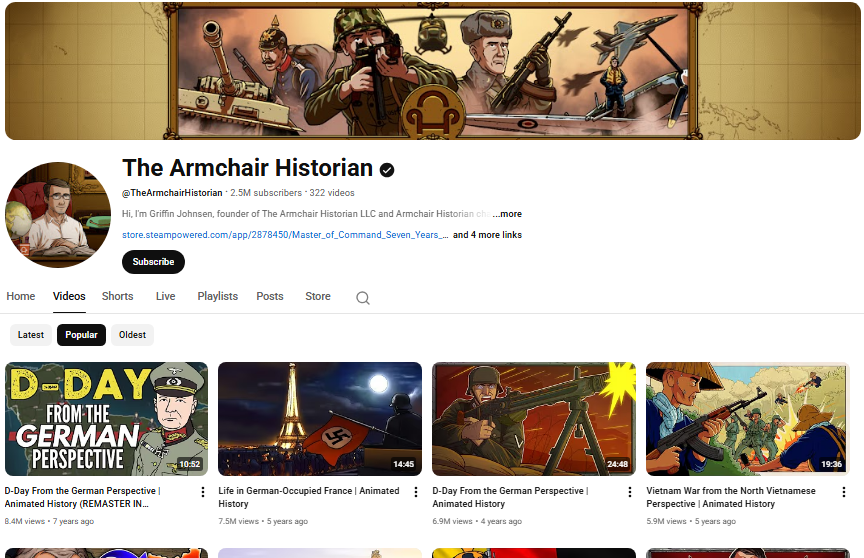864x558 pixels.
Task: Go to the Home tab
Action: (x=21, y=296)
